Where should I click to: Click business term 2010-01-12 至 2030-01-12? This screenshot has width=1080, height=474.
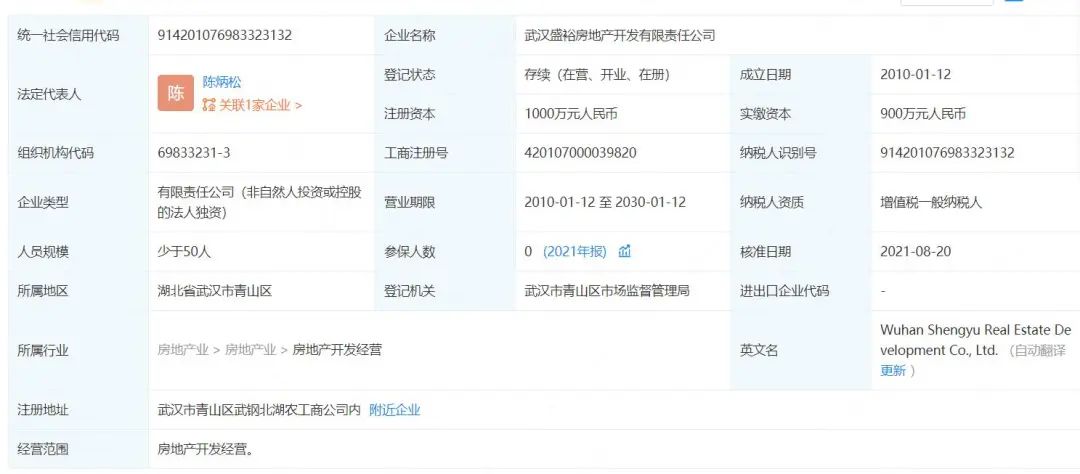605,203
